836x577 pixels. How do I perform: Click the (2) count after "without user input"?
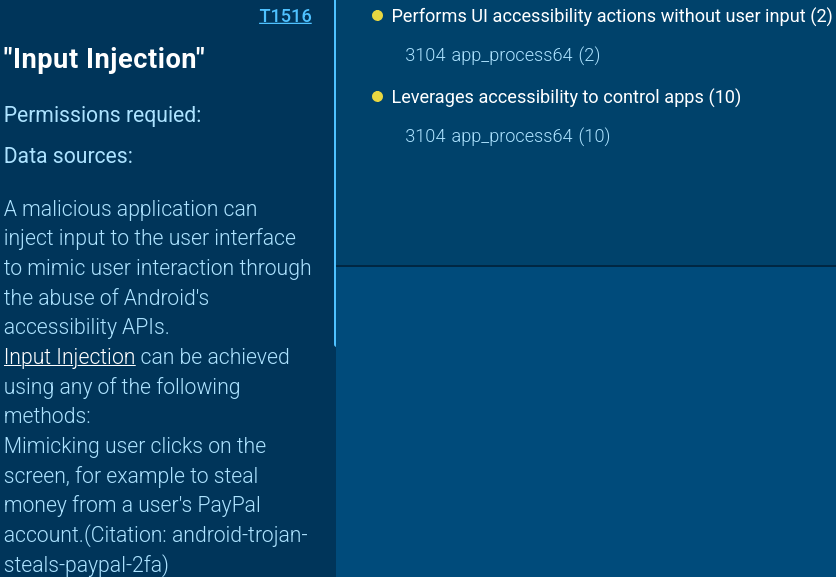822,16
